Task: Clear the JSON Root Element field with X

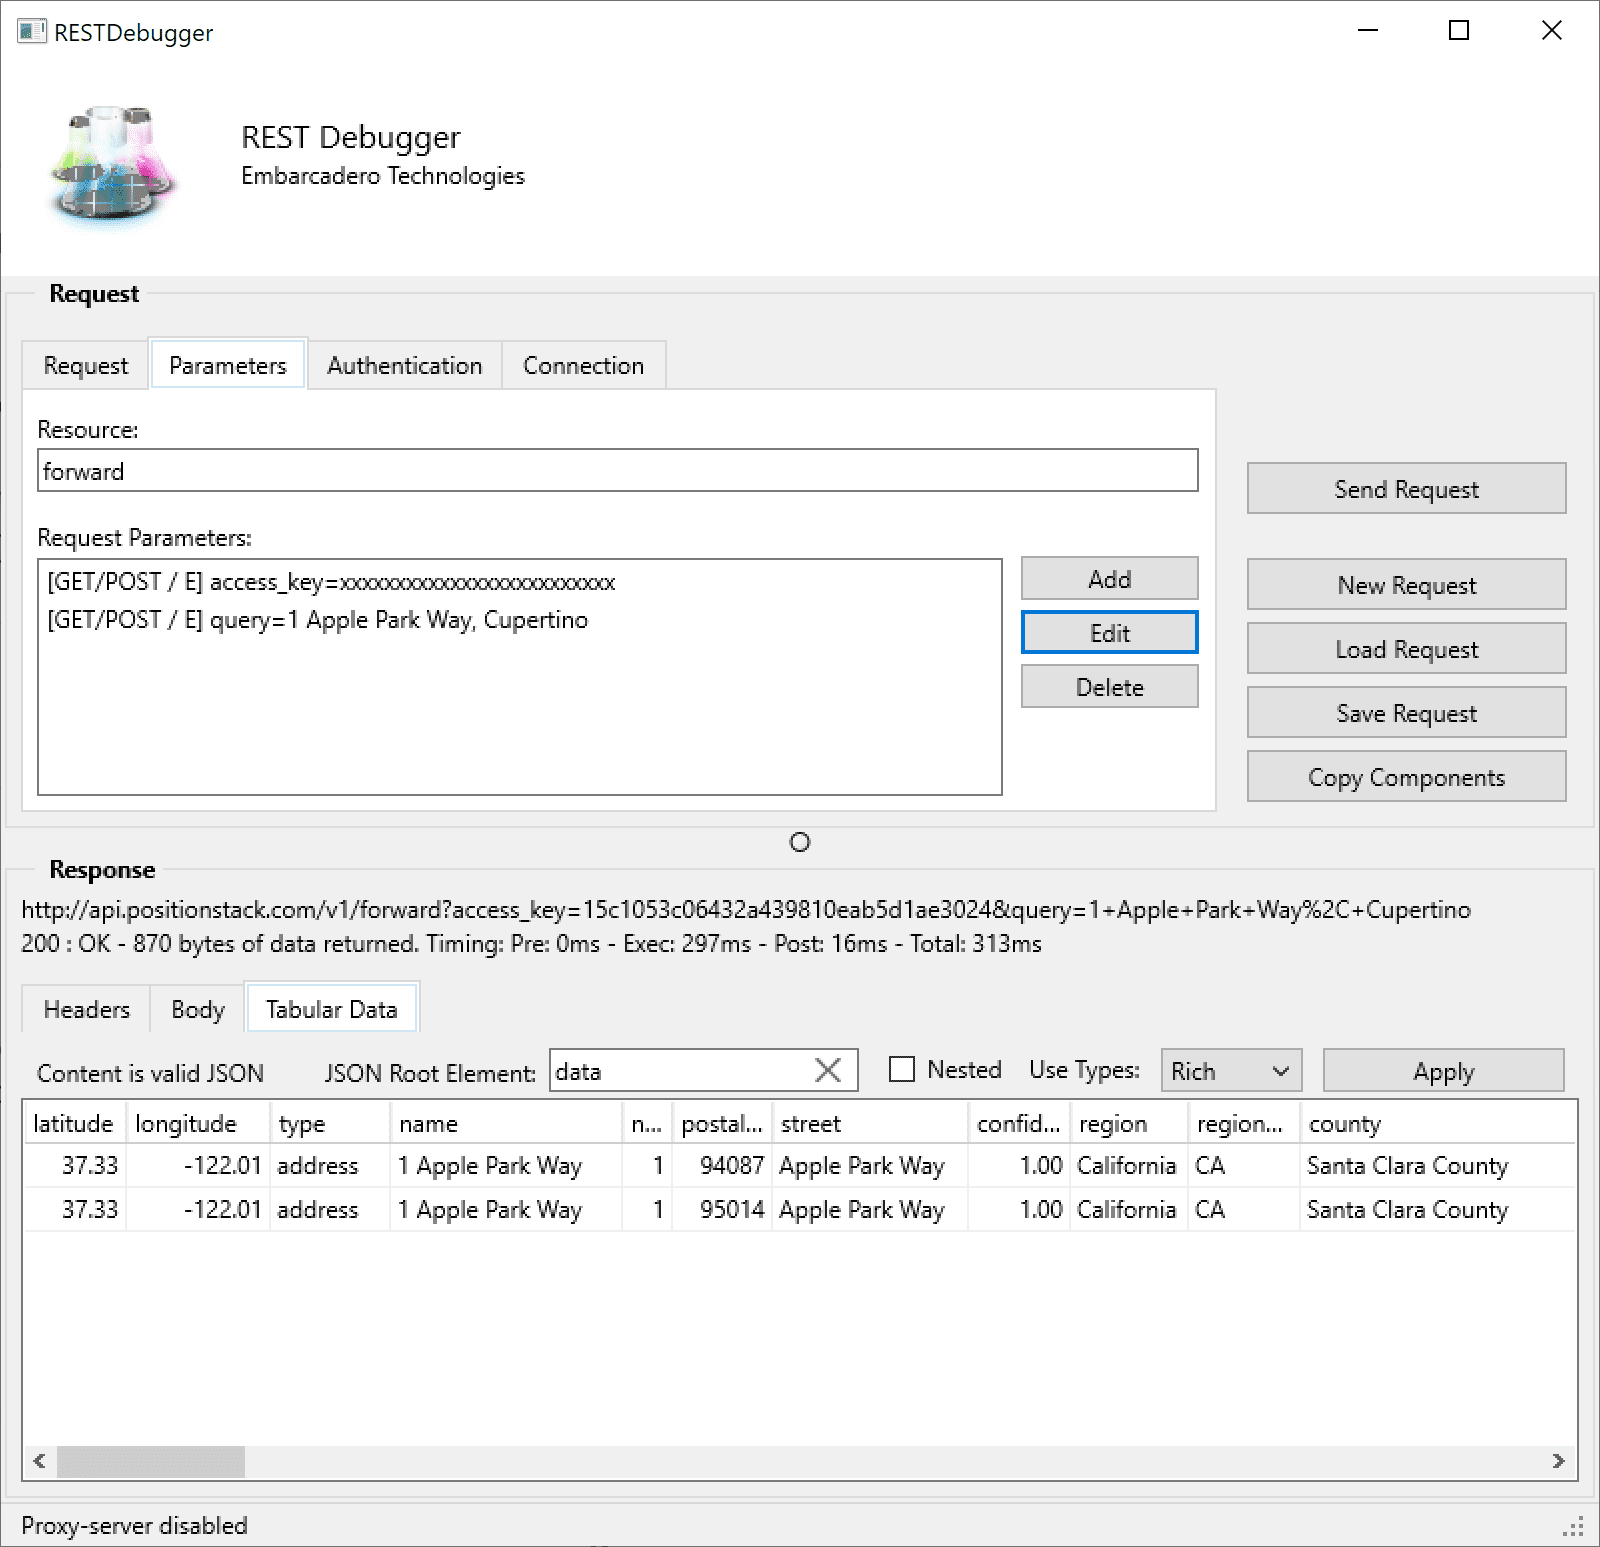Action: 828,1071
